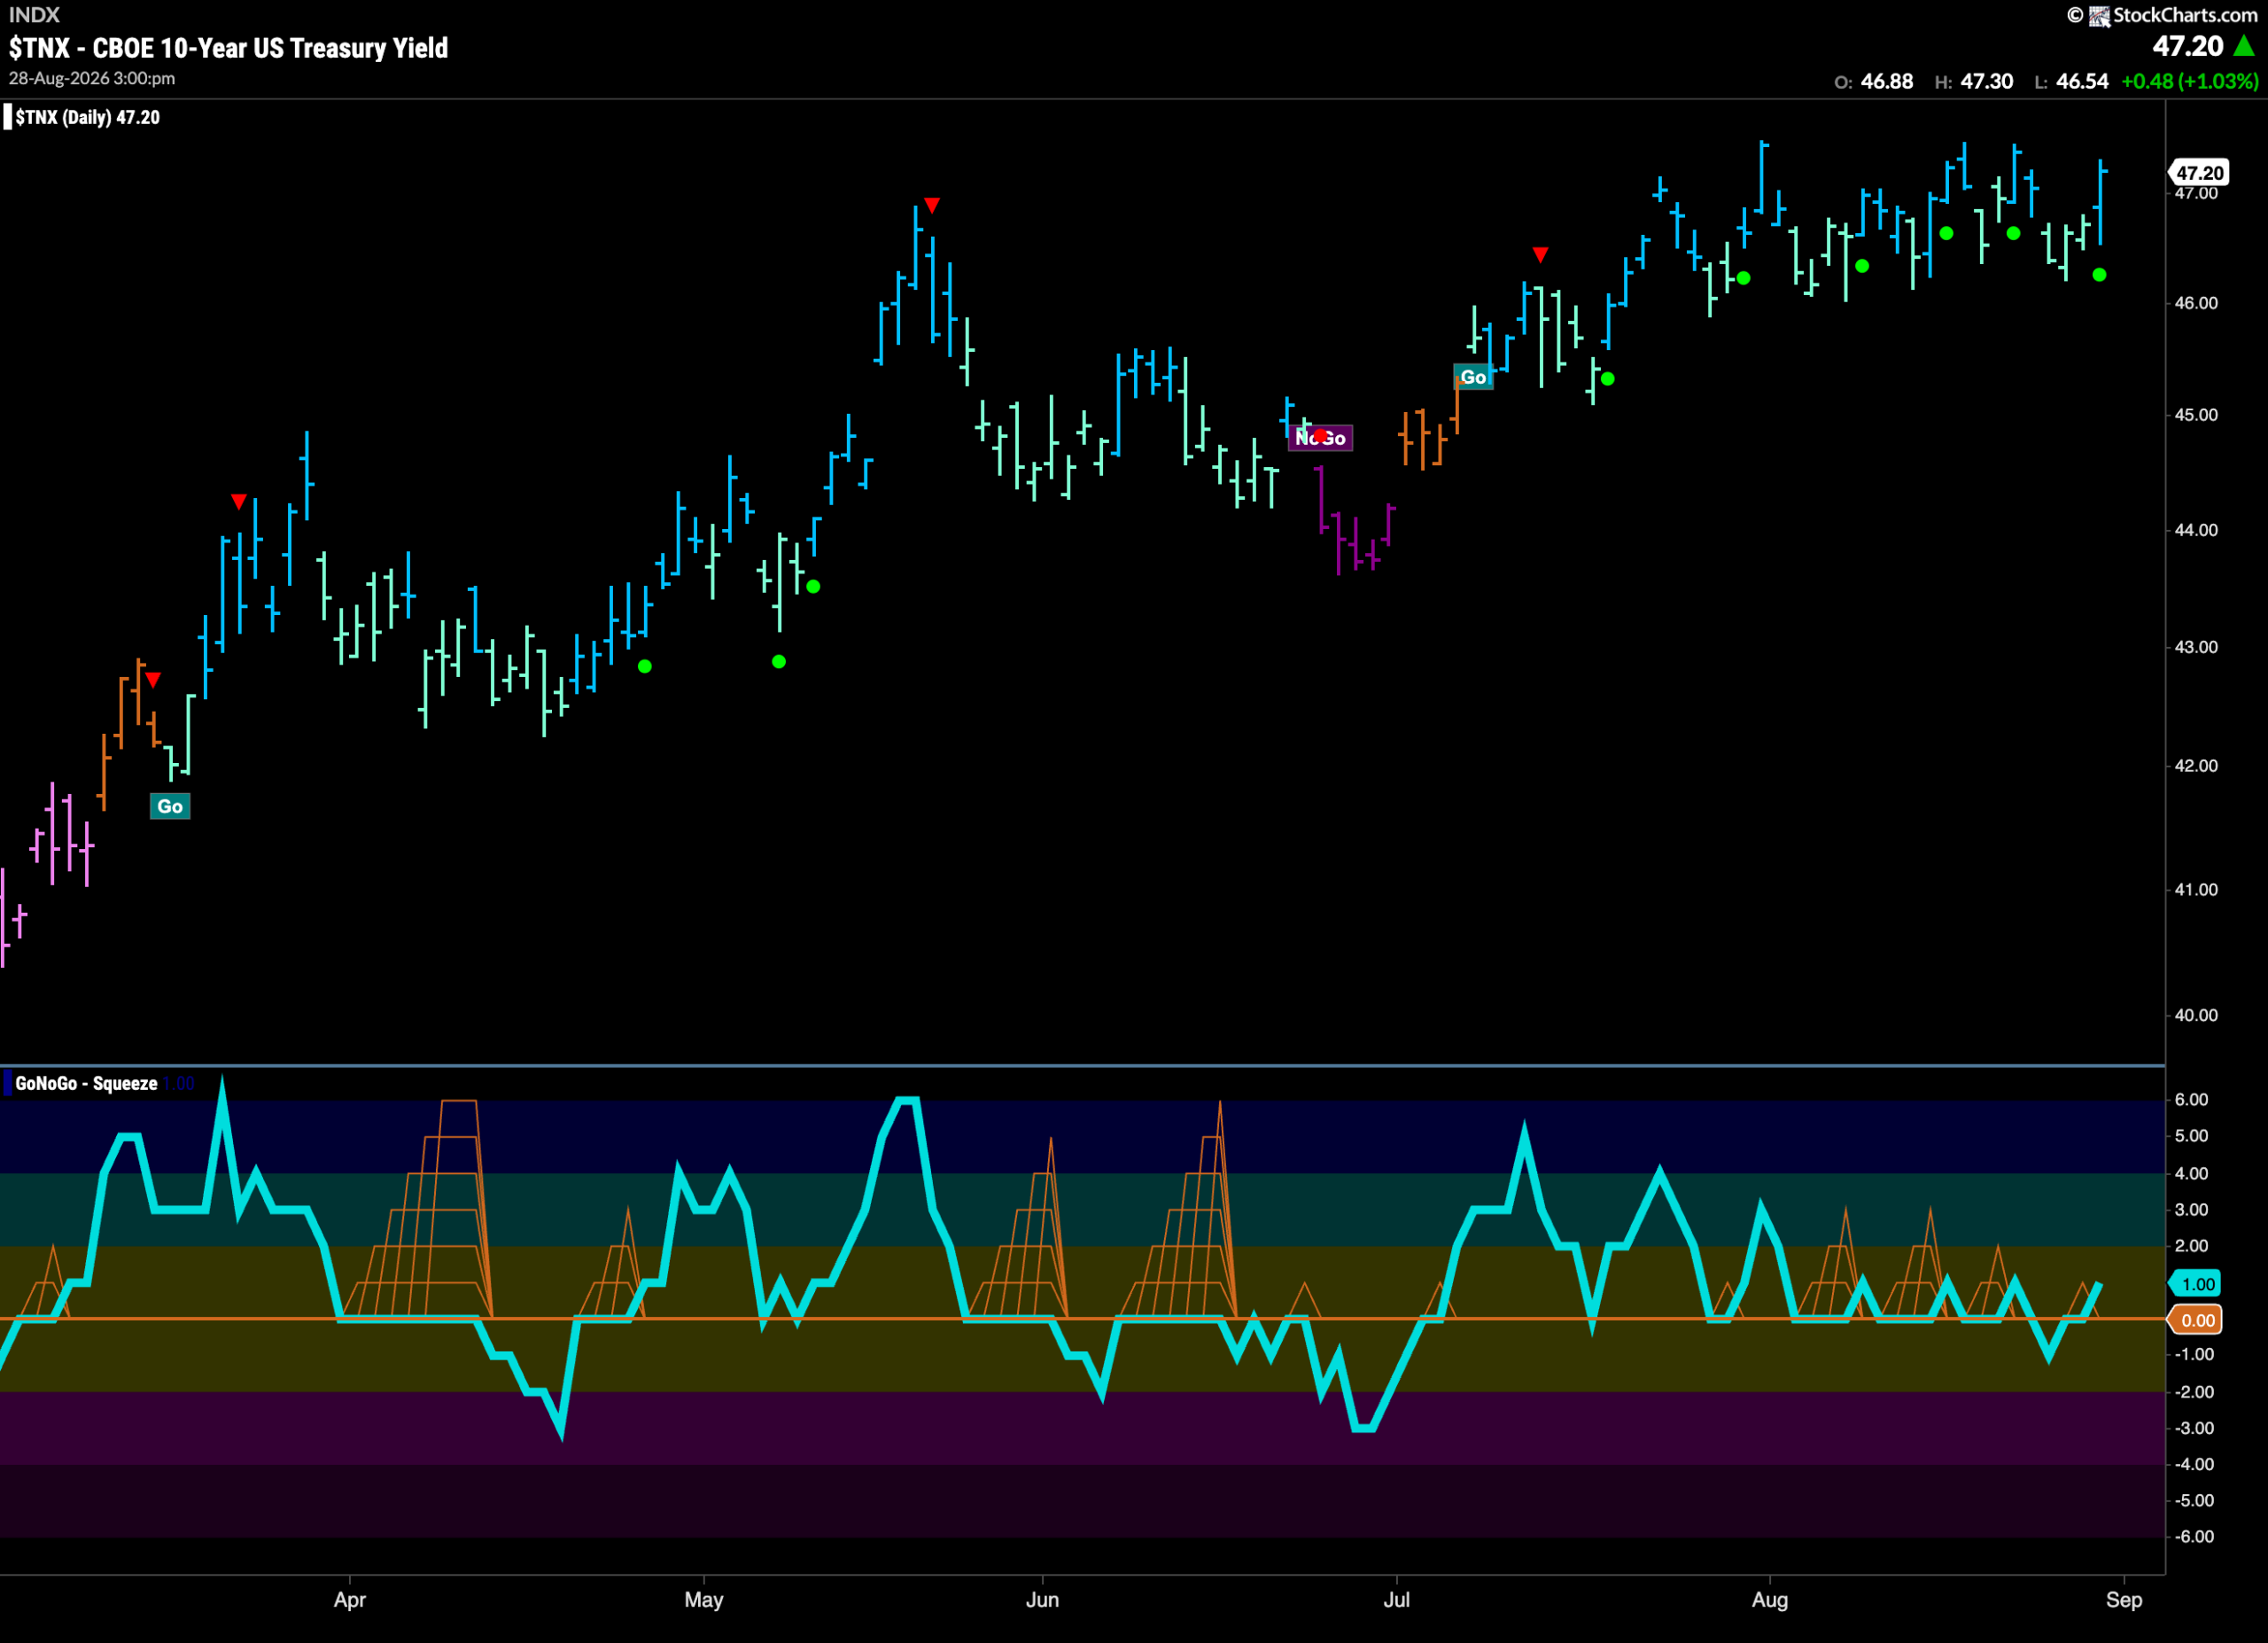Click the 47.20 price tag on the axis

2200,173
